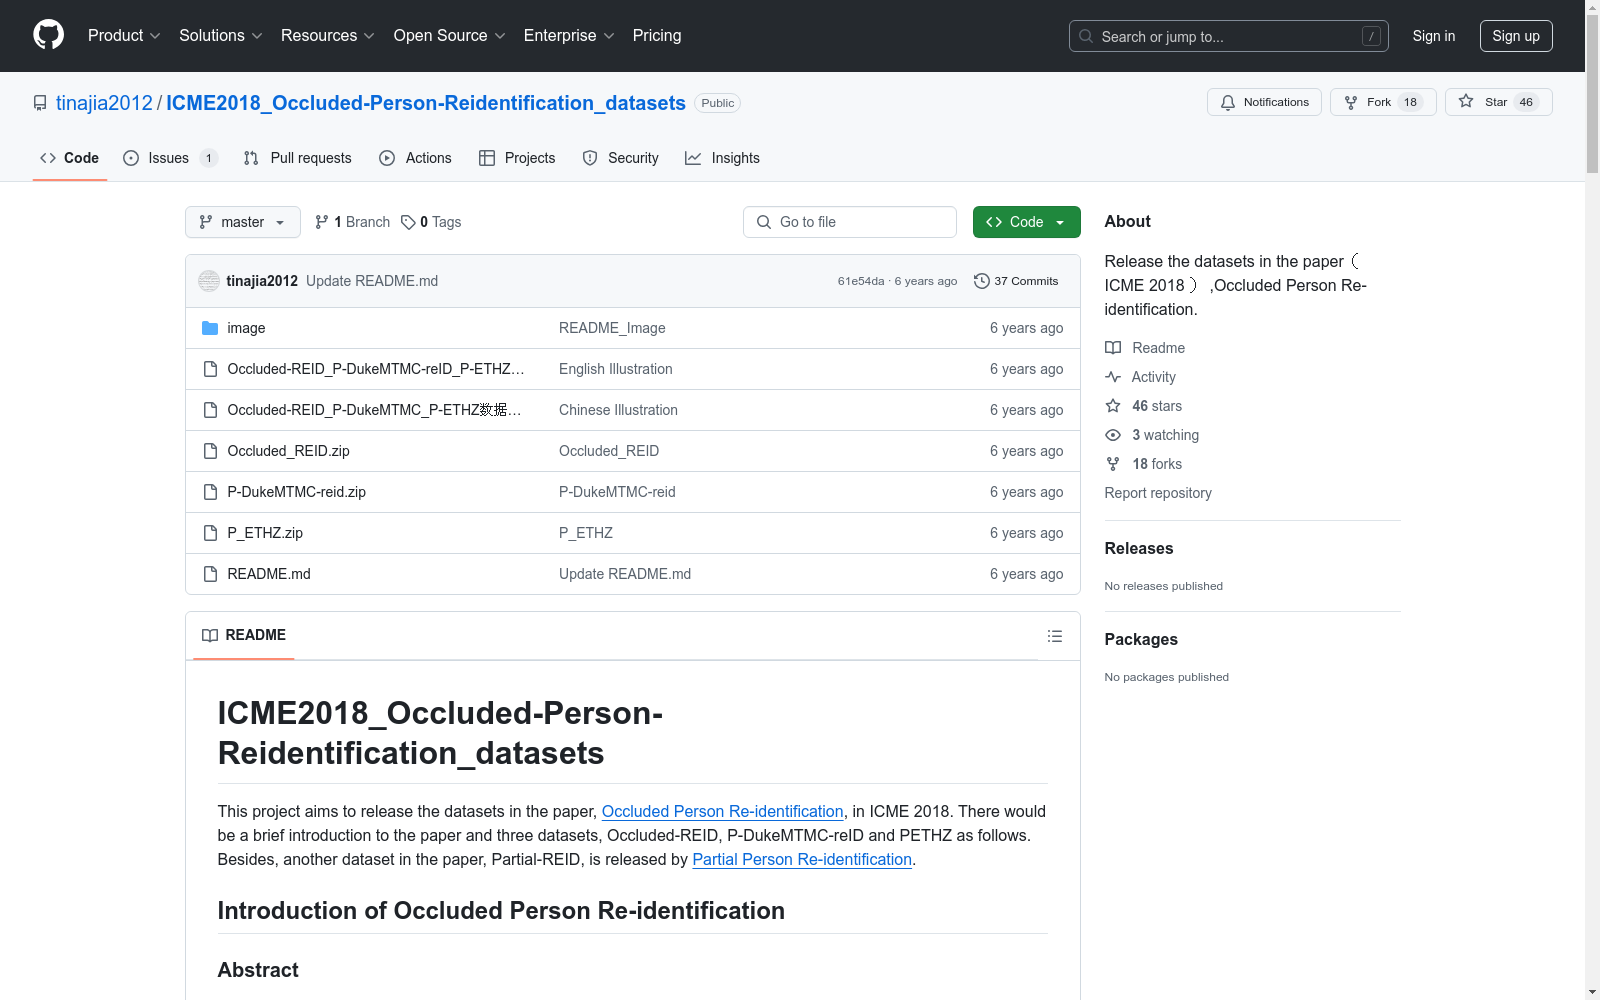
Task: Click the fork icon beside 18 forks
Action: pyautogui.click(x=1113, y=464)
